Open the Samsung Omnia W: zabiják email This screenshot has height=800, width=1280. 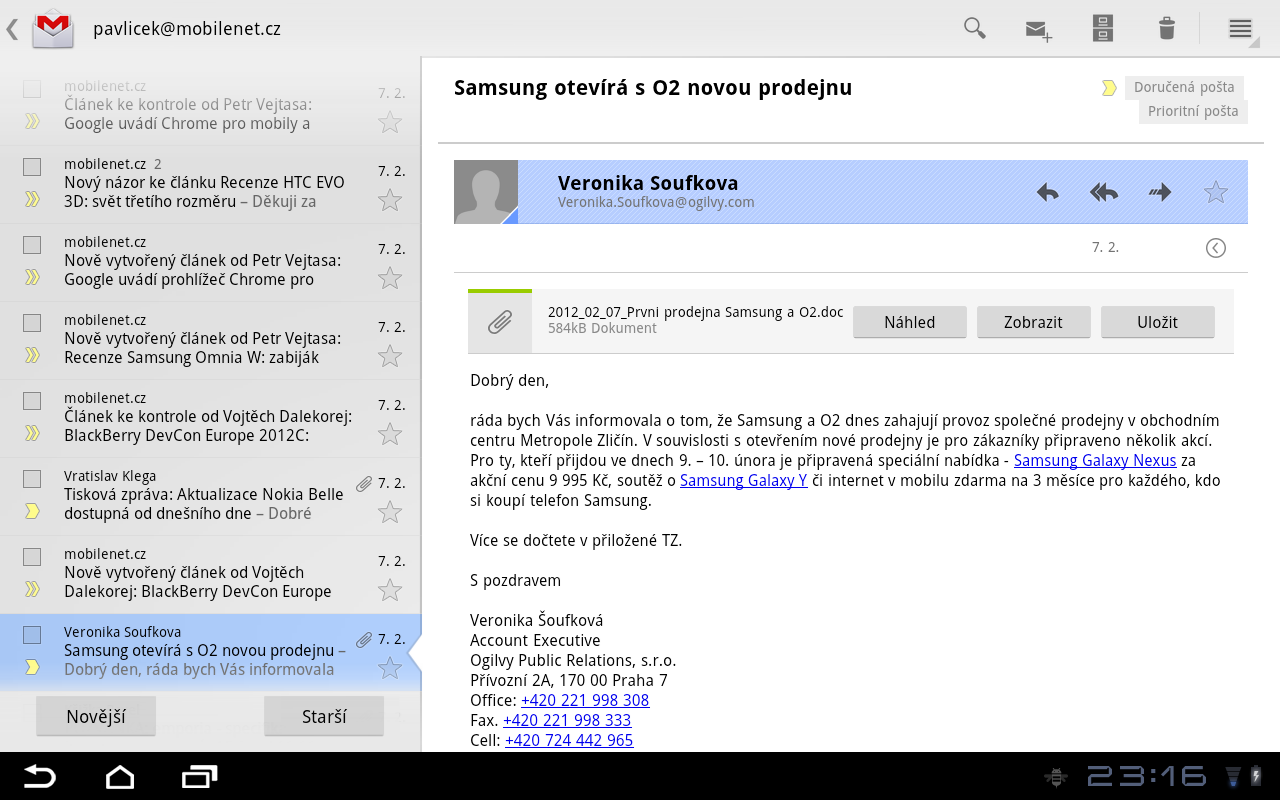[x=210, y=341]
